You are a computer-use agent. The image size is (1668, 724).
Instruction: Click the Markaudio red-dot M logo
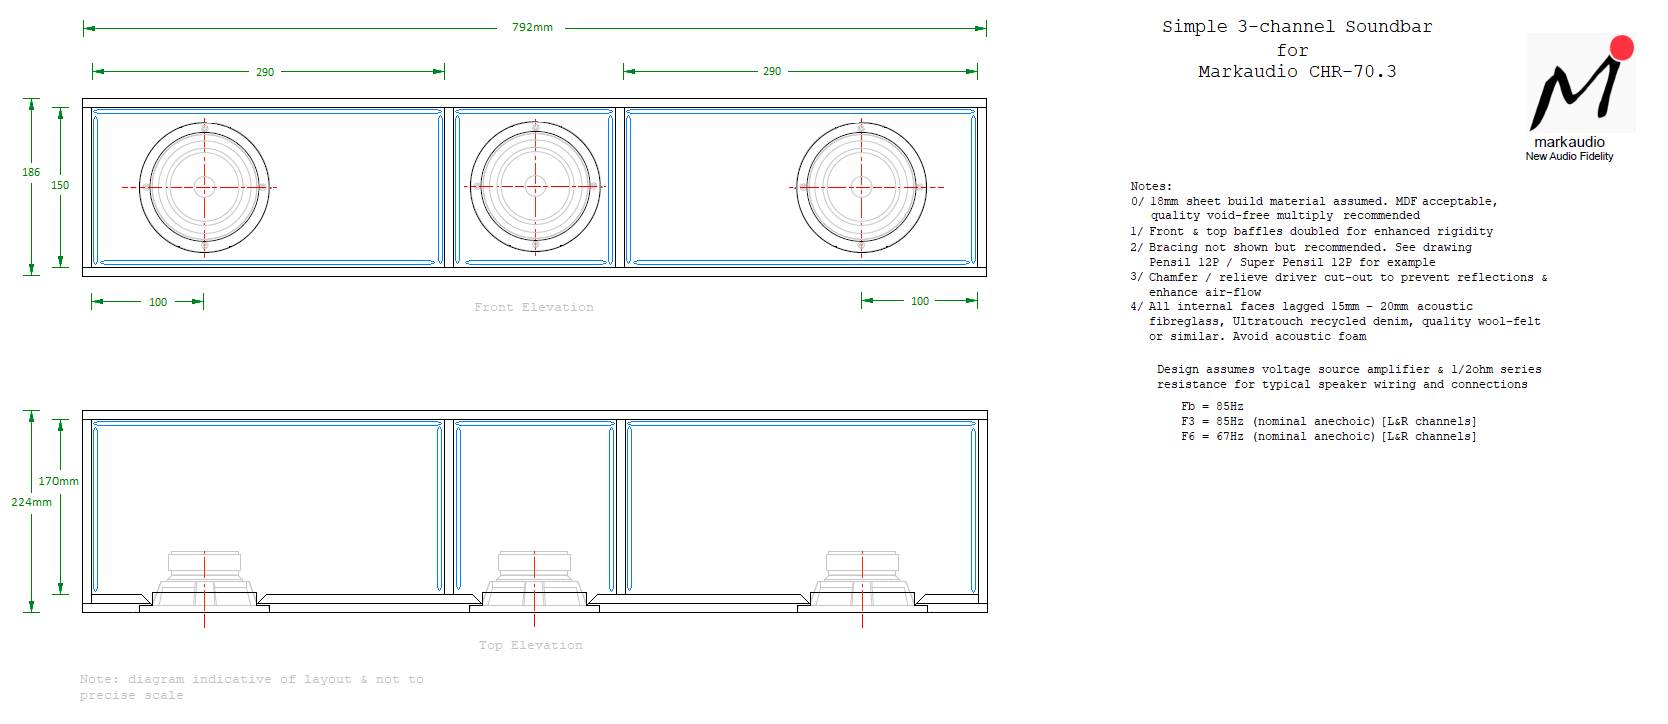click(1582, 83)
